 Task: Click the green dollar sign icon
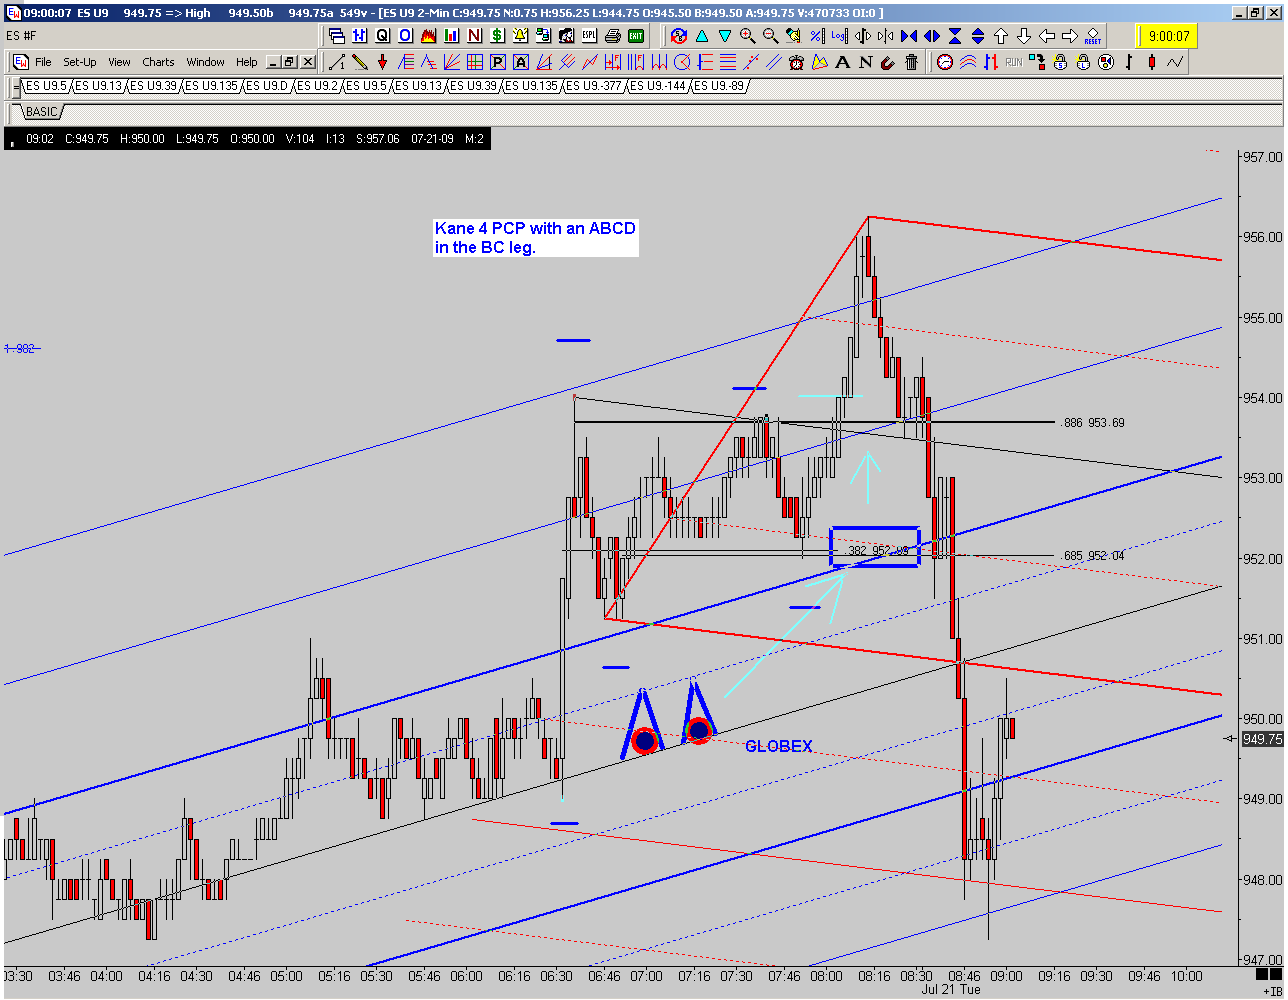[497, 36]
